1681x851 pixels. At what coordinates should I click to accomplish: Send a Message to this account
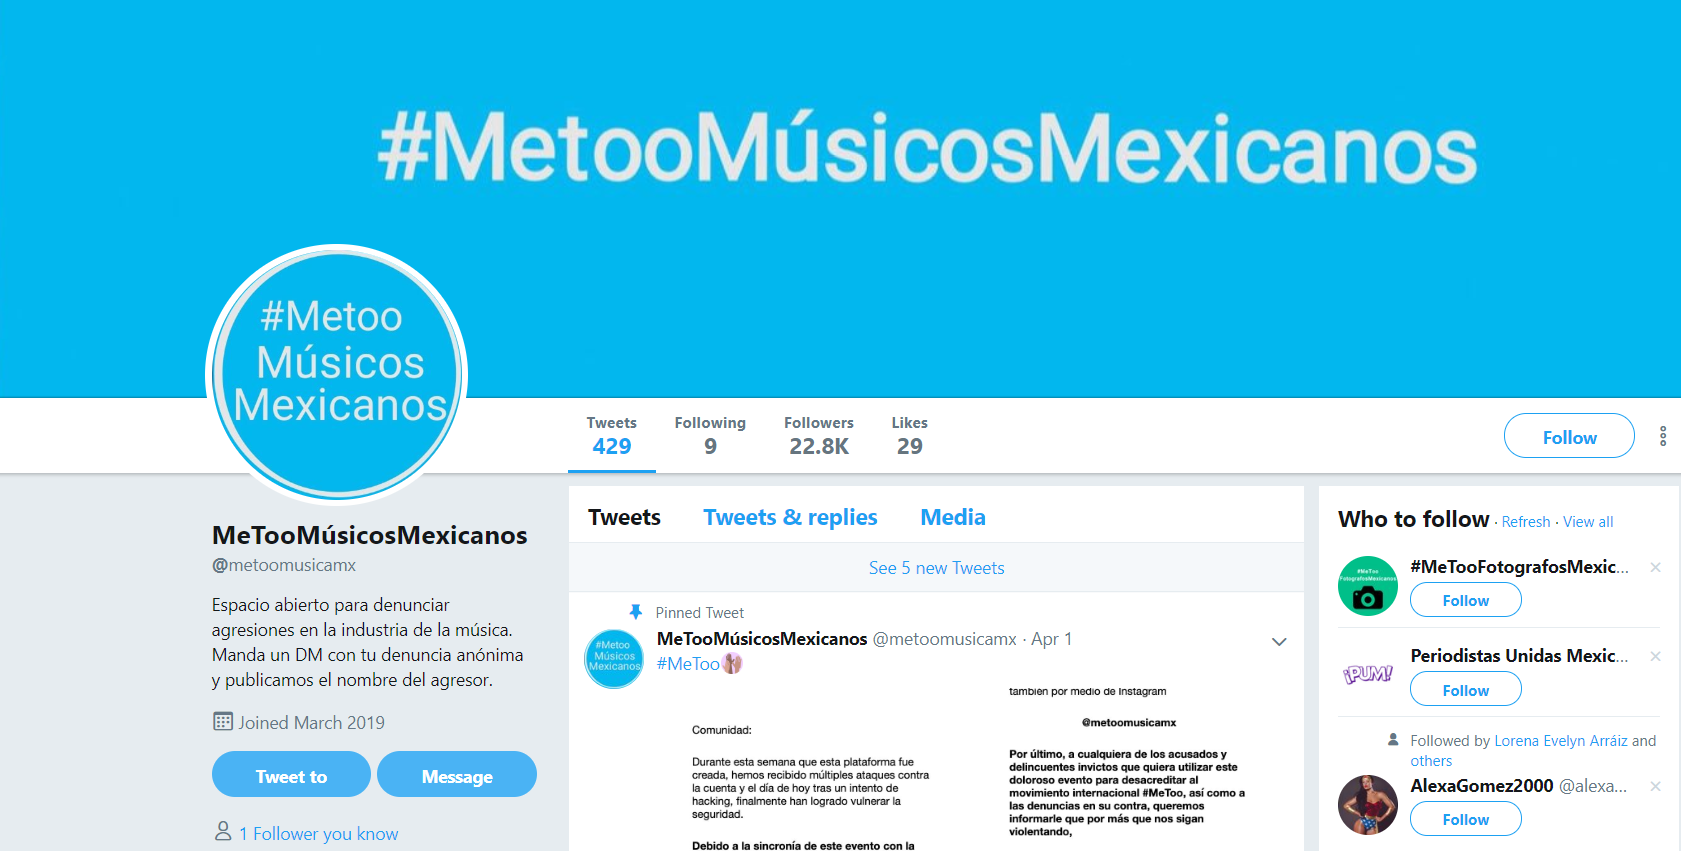tap(457, 775)
